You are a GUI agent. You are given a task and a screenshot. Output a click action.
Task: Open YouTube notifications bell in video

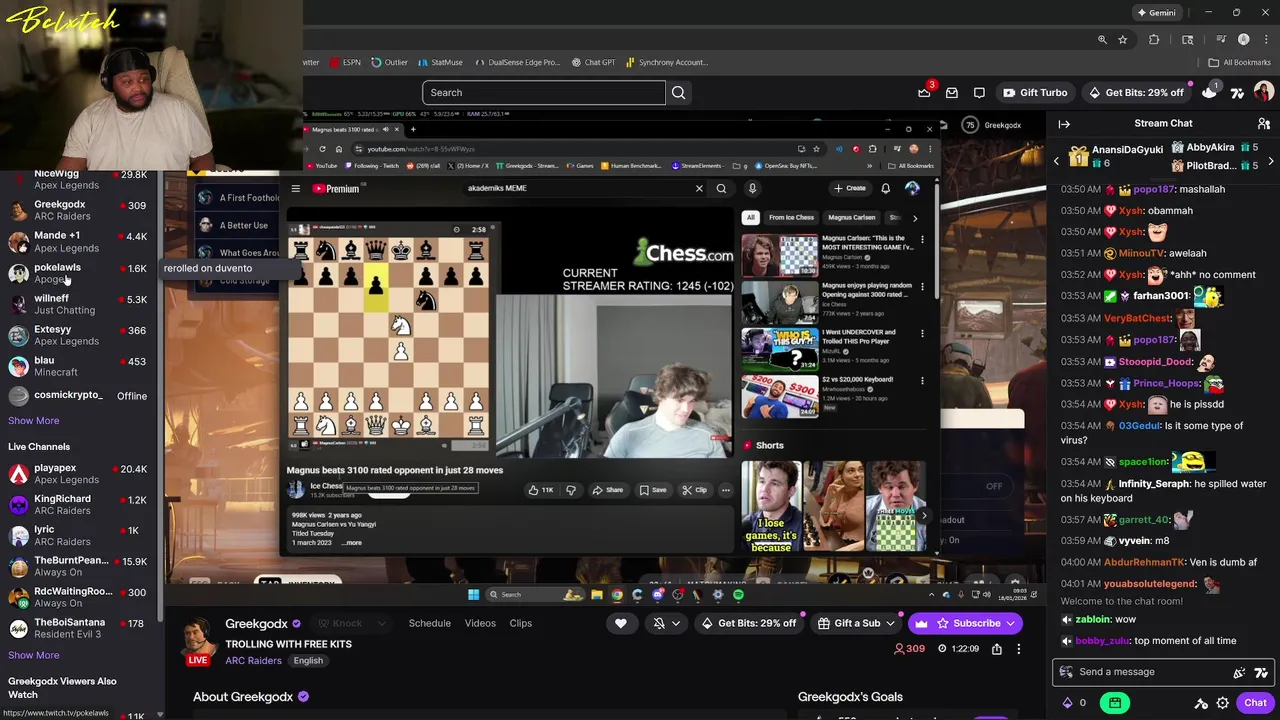coord(885,188)
